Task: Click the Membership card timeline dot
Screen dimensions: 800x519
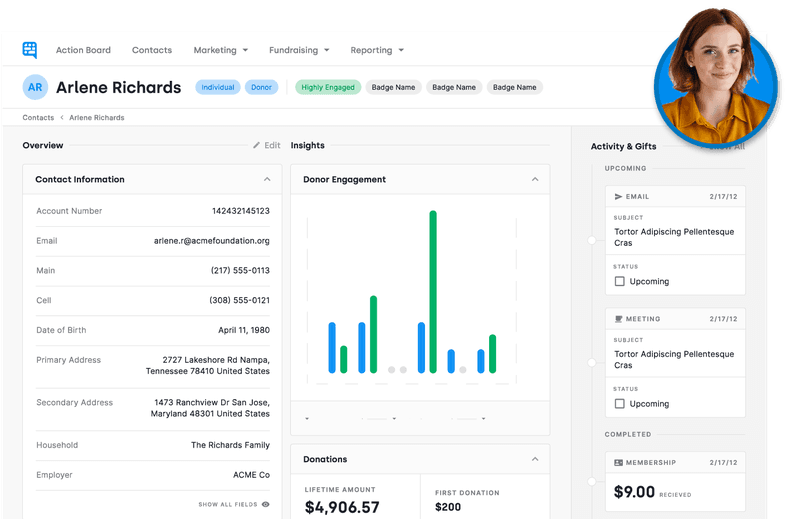Action: coord(592,481)
